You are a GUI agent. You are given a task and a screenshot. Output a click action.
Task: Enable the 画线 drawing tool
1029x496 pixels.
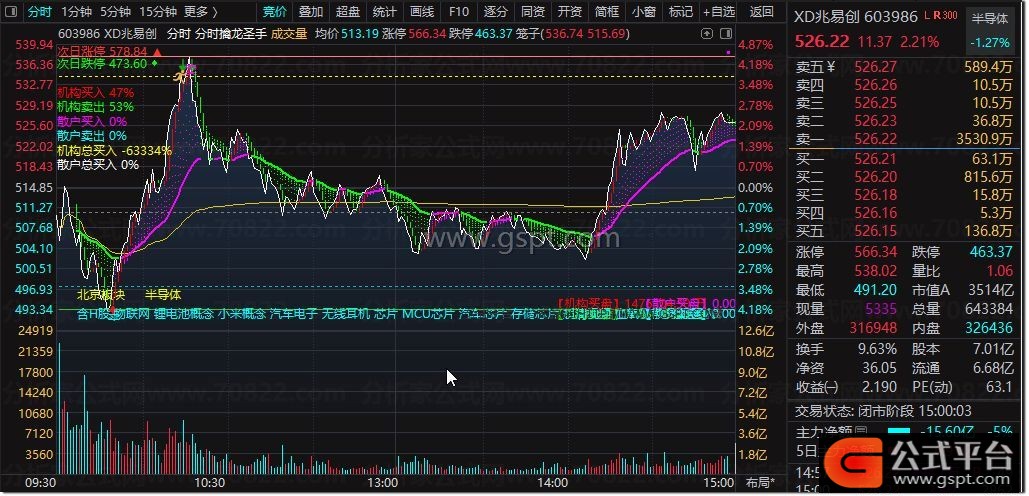[x=422, y=11]
